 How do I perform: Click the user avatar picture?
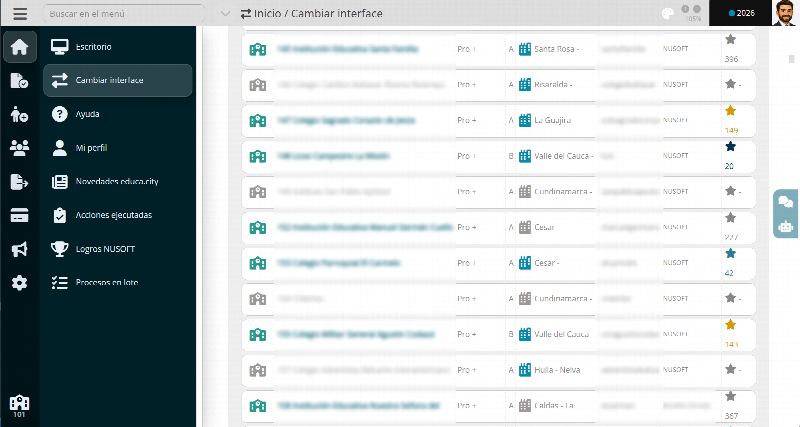click(x=784, y=13)
